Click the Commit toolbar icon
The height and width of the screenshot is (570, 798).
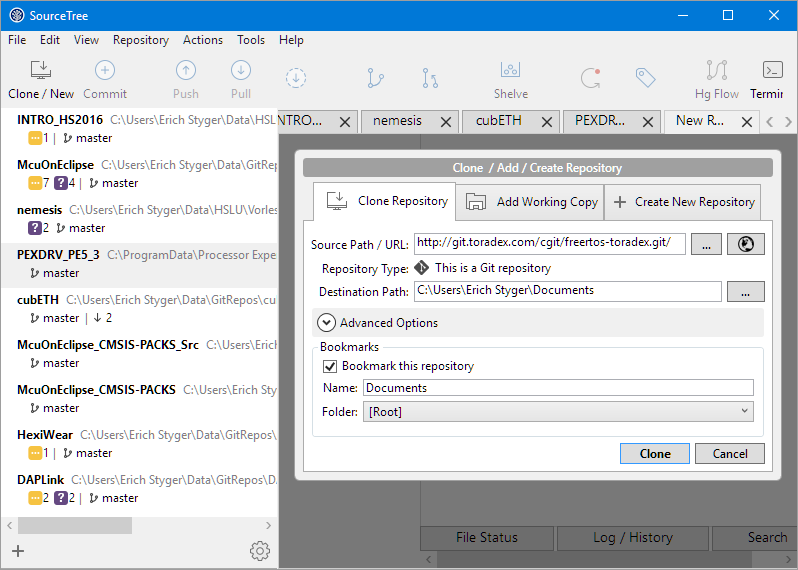[x=105, y=79]
